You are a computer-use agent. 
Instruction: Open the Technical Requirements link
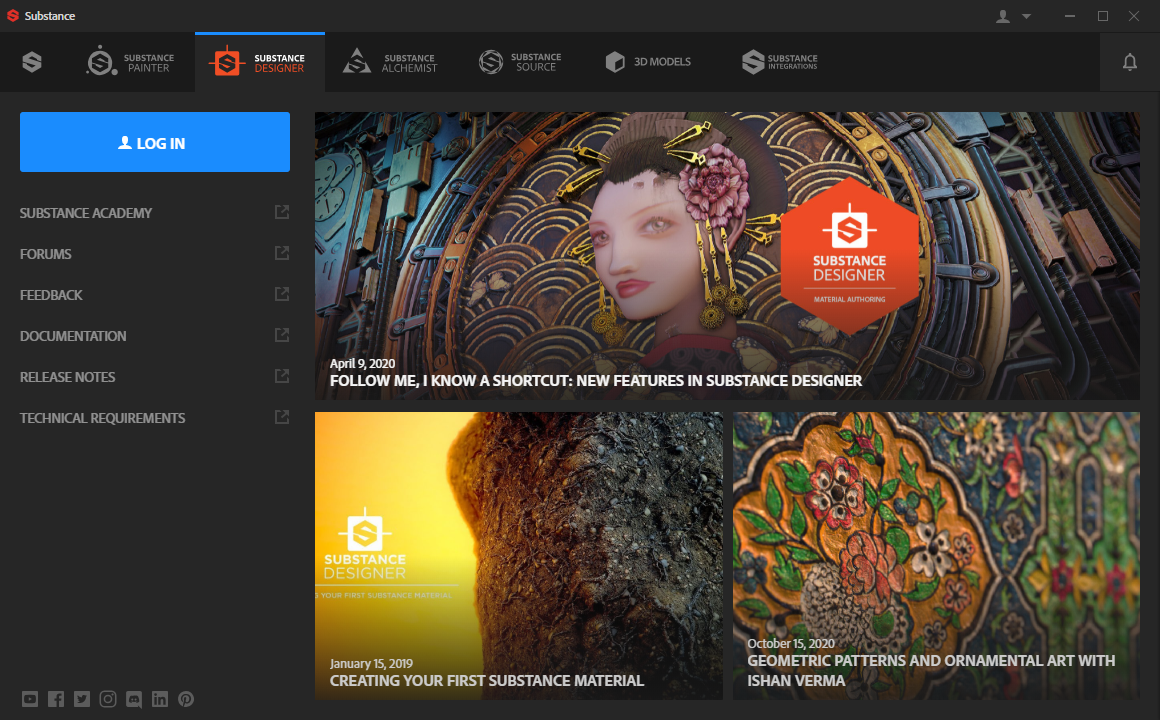(103, 418)
